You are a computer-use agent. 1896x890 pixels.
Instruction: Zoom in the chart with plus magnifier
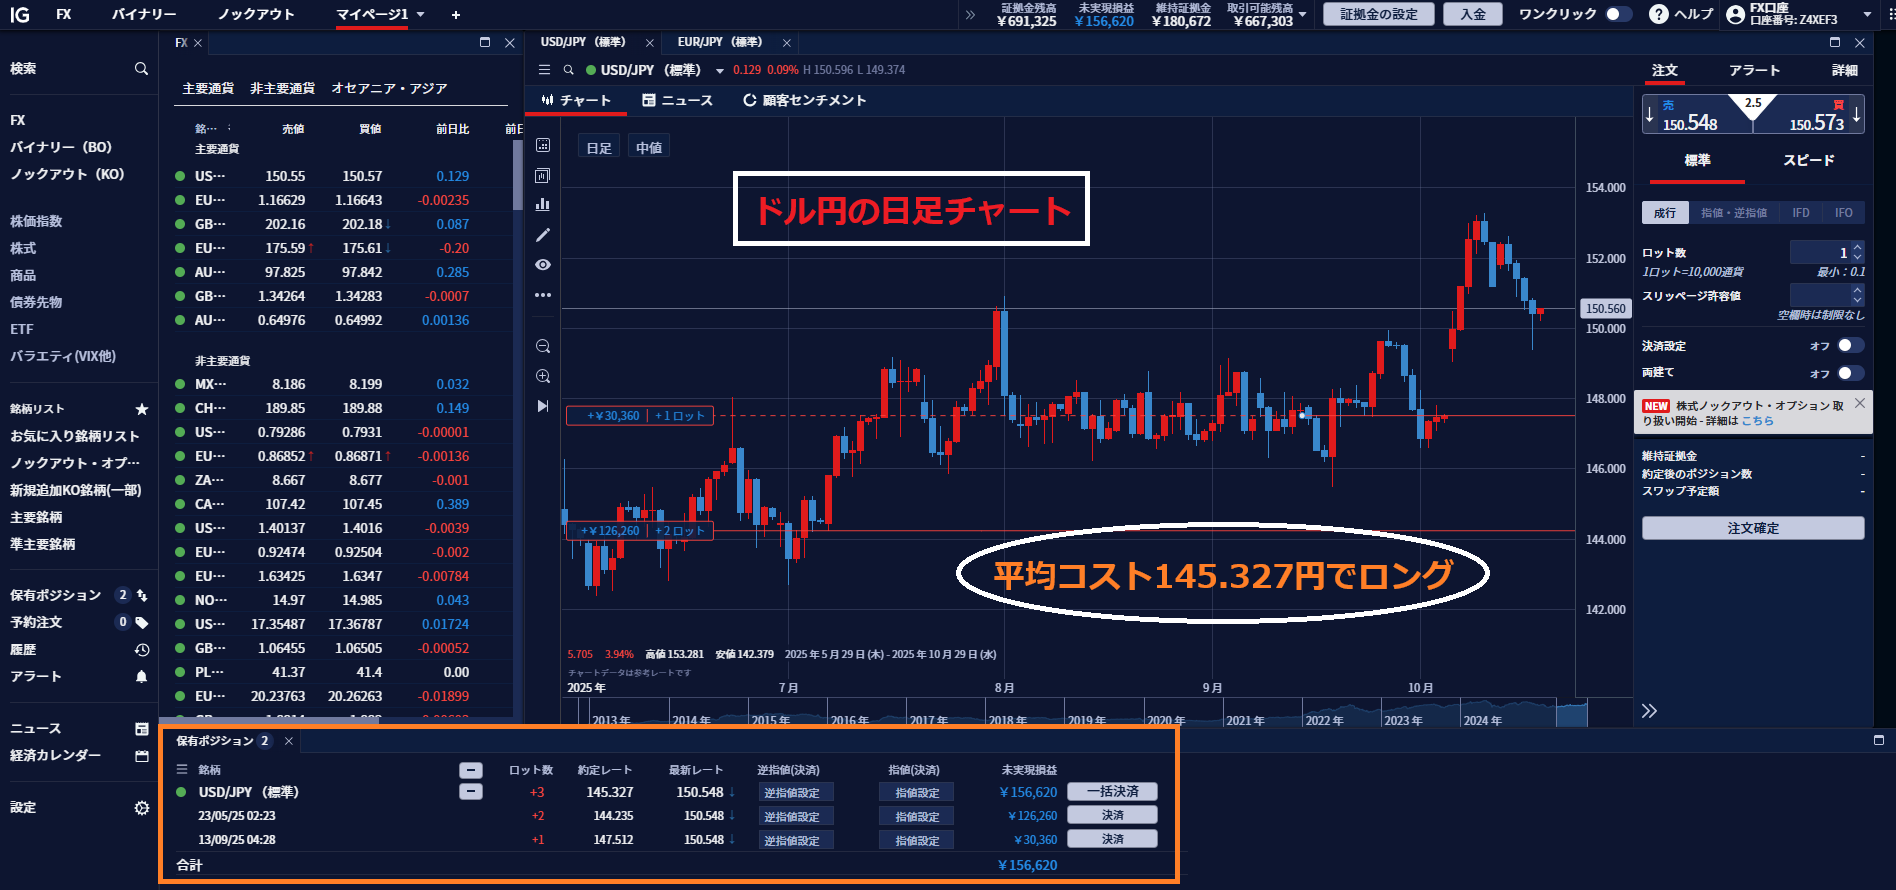click(543, 377)
